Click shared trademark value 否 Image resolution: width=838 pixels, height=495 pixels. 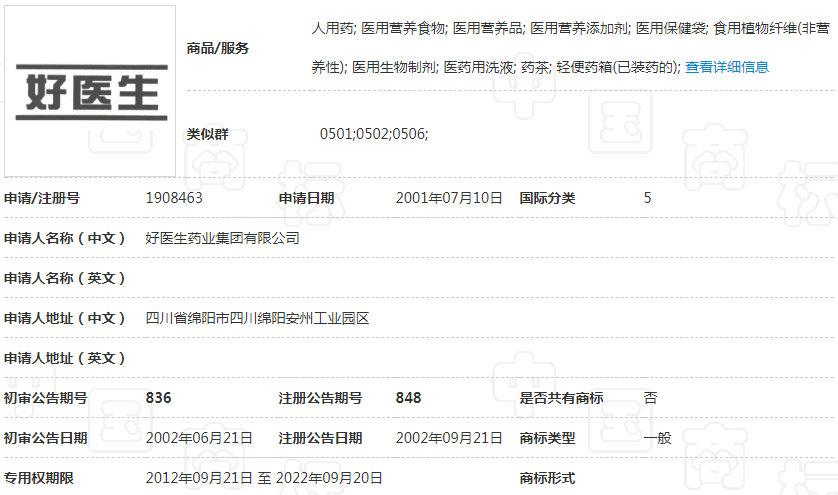[651, 398]
